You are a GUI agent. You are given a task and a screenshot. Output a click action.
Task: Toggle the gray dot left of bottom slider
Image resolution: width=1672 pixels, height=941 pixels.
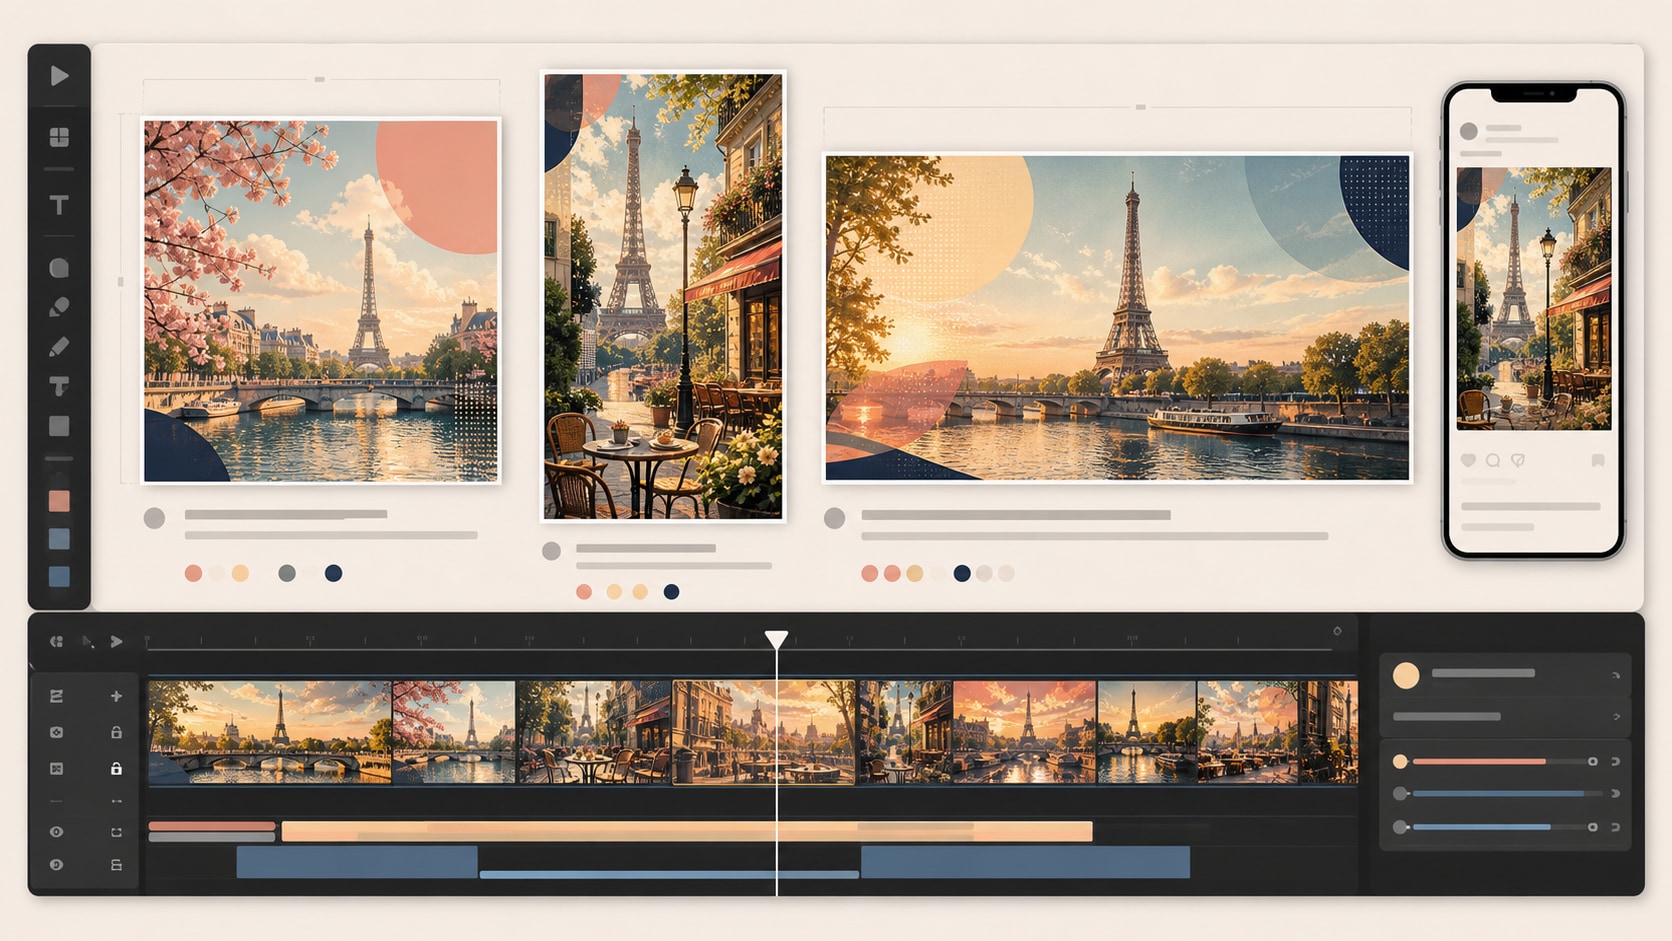[x=1401, y=827]
